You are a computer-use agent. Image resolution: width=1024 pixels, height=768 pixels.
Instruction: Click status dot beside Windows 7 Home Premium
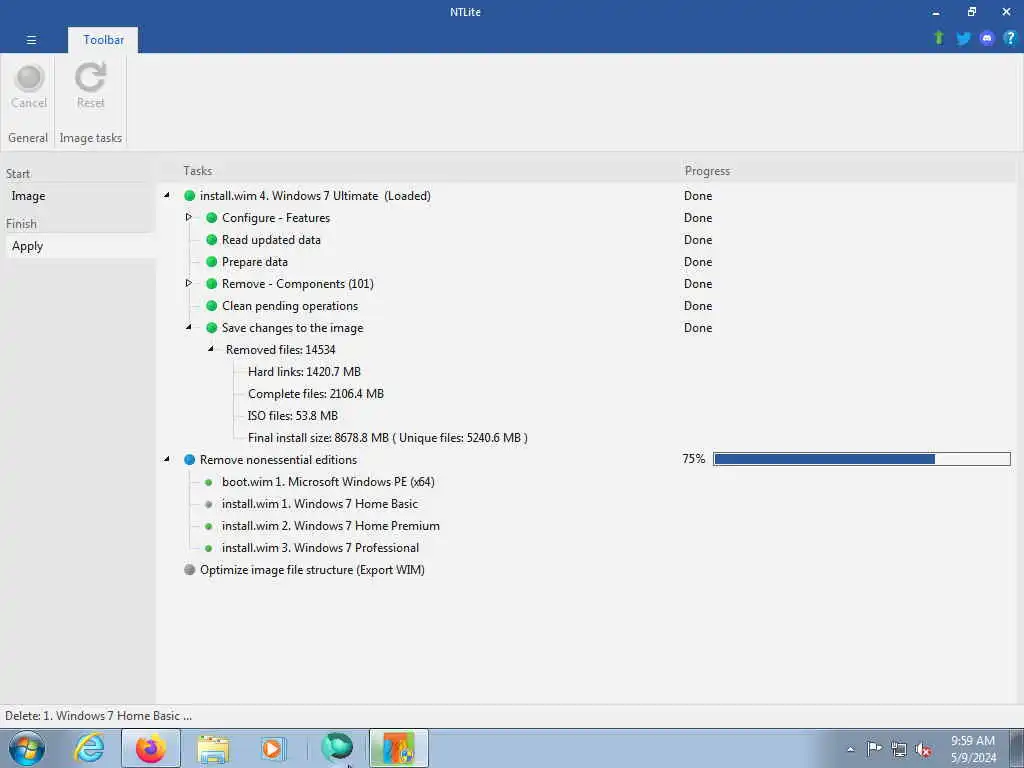pos(208,526)
